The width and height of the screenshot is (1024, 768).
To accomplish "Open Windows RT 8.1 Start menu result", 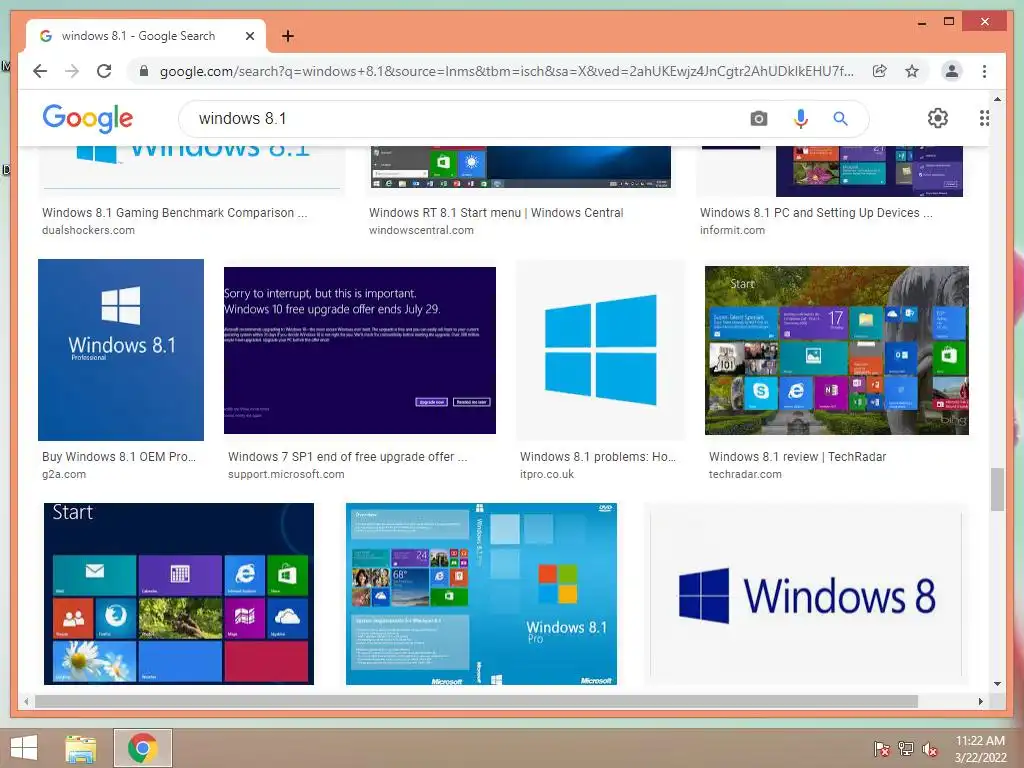I will pyautogui.click(x=496, y=213).
